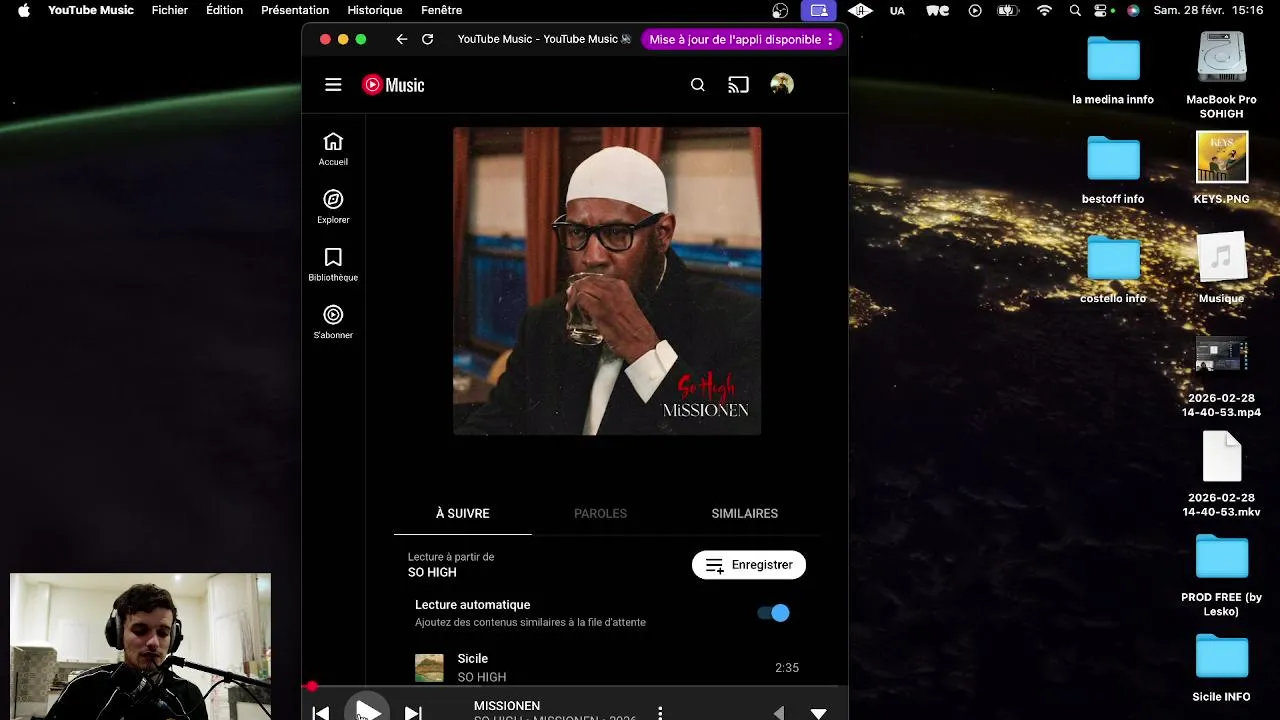Click the battery icon in menu bar
Image resolution: width=1280 pixels, height=720 pixels.
click(x=1010, y=10)
